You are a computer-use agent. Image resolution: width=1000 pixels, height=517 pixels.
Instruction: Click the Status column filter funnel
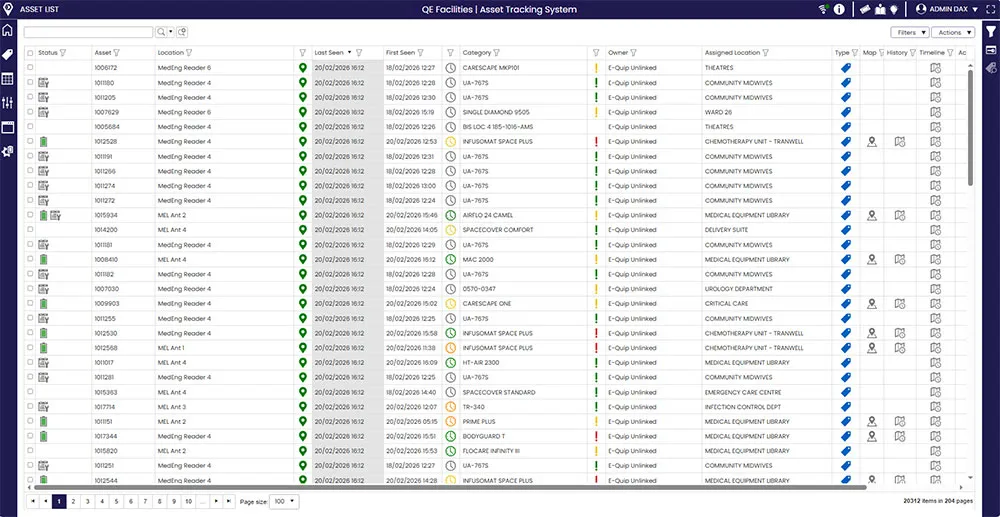pyautogui.click(x=63, y=53)
